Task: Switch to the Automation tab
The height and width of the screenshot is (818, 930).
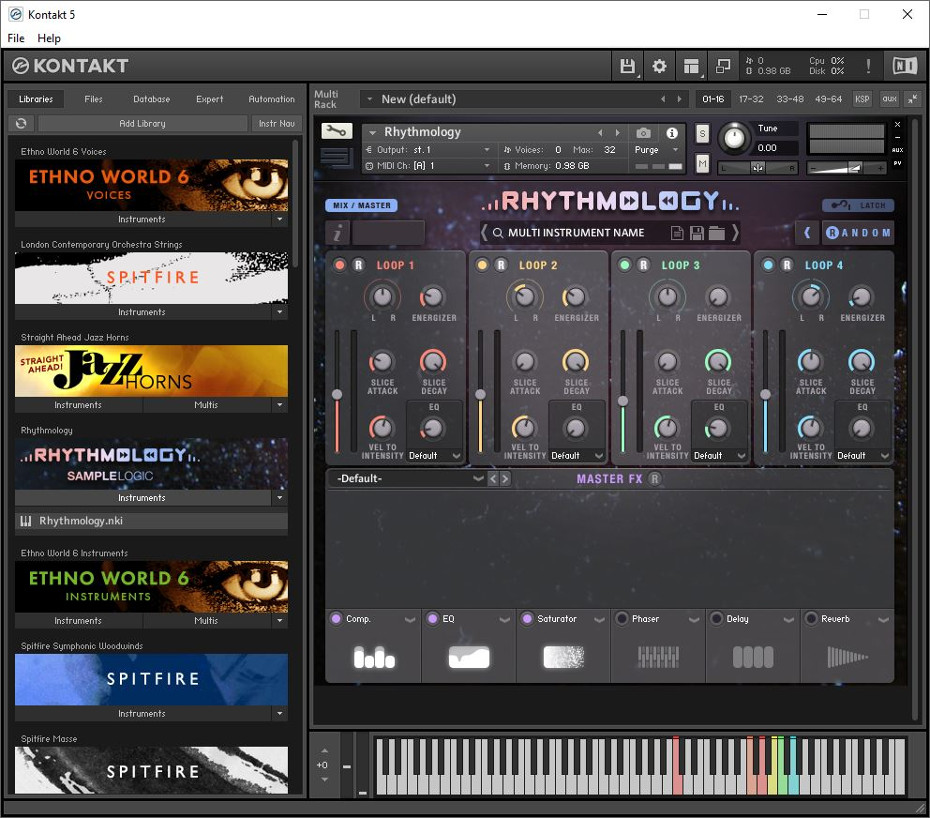Action: (x=272, y=99)
